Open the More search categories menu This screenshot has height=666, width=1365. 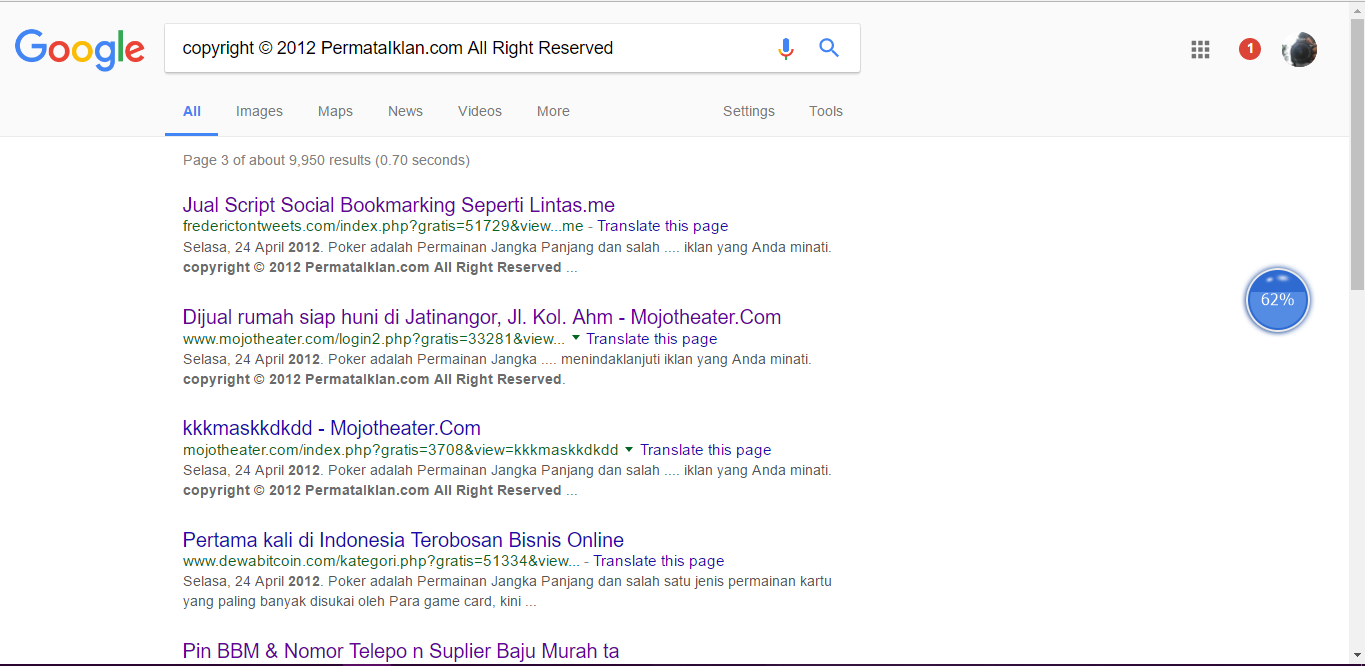[x=553, y=111]
